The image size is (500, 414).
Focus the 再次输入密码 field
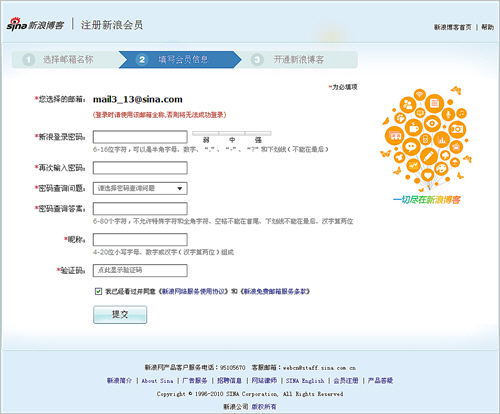point(140,168)
